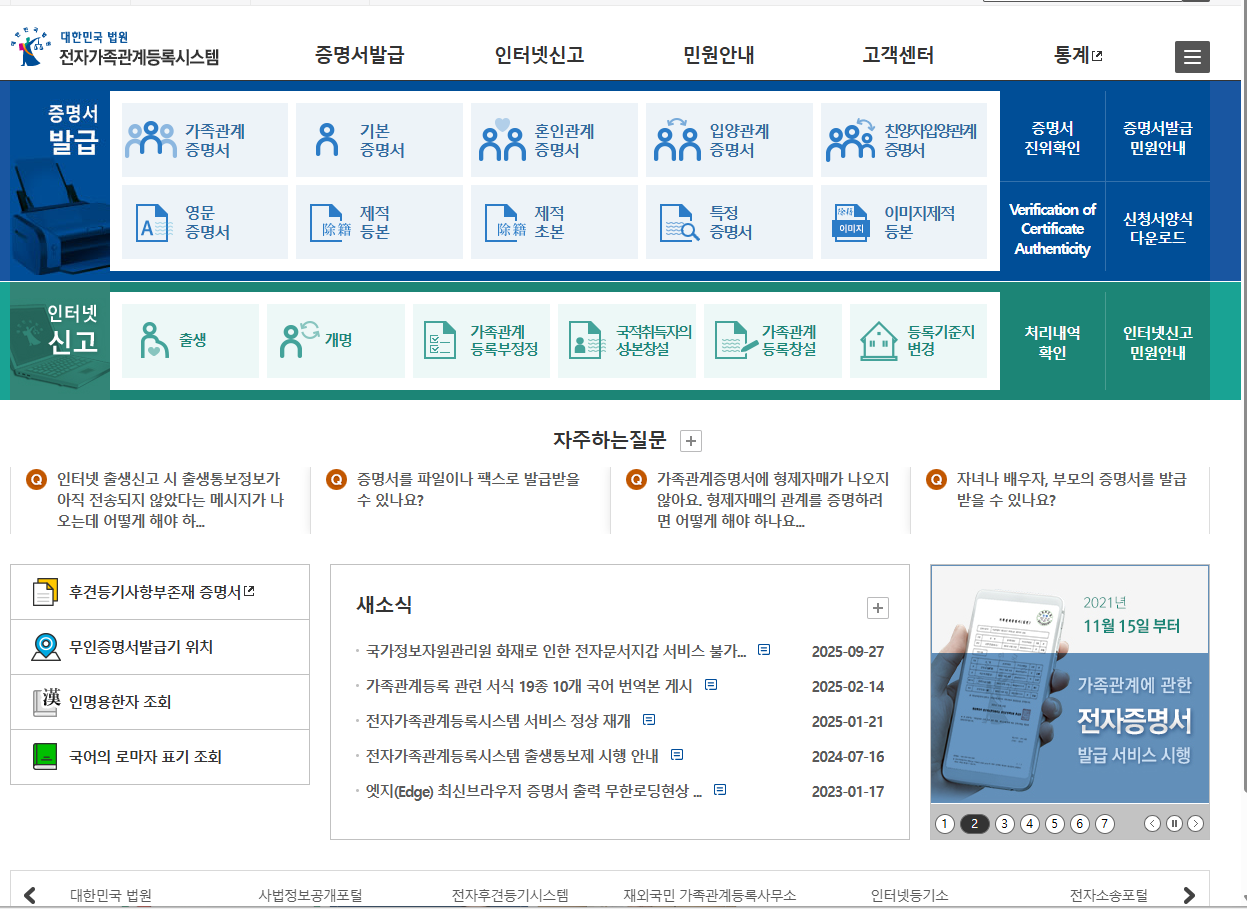Open the 고객센터 menu
The width and height of the screenshot is (1247, 909).
click(899, 56)
